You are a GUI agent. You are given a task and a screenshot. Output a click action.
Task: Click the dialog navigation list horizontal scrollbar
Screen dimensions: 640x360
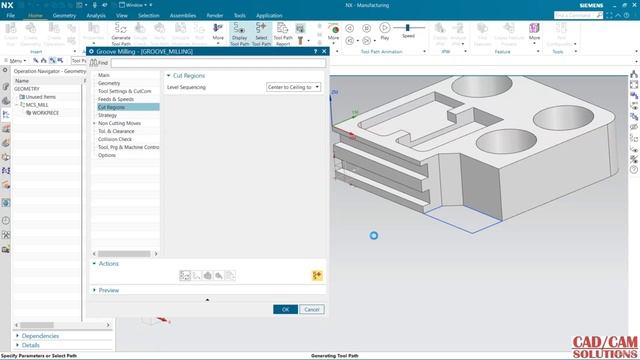point(124,254)
